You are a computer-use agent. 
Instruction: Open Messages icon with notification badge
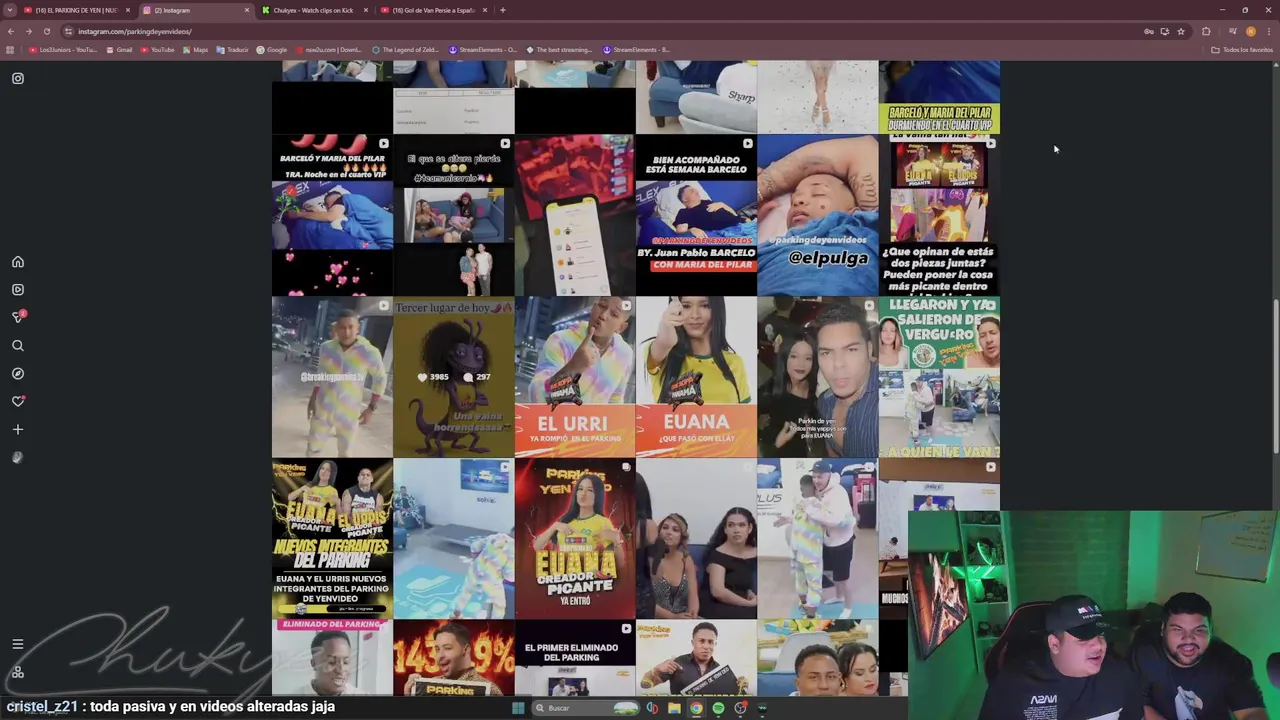pos(18,317)
